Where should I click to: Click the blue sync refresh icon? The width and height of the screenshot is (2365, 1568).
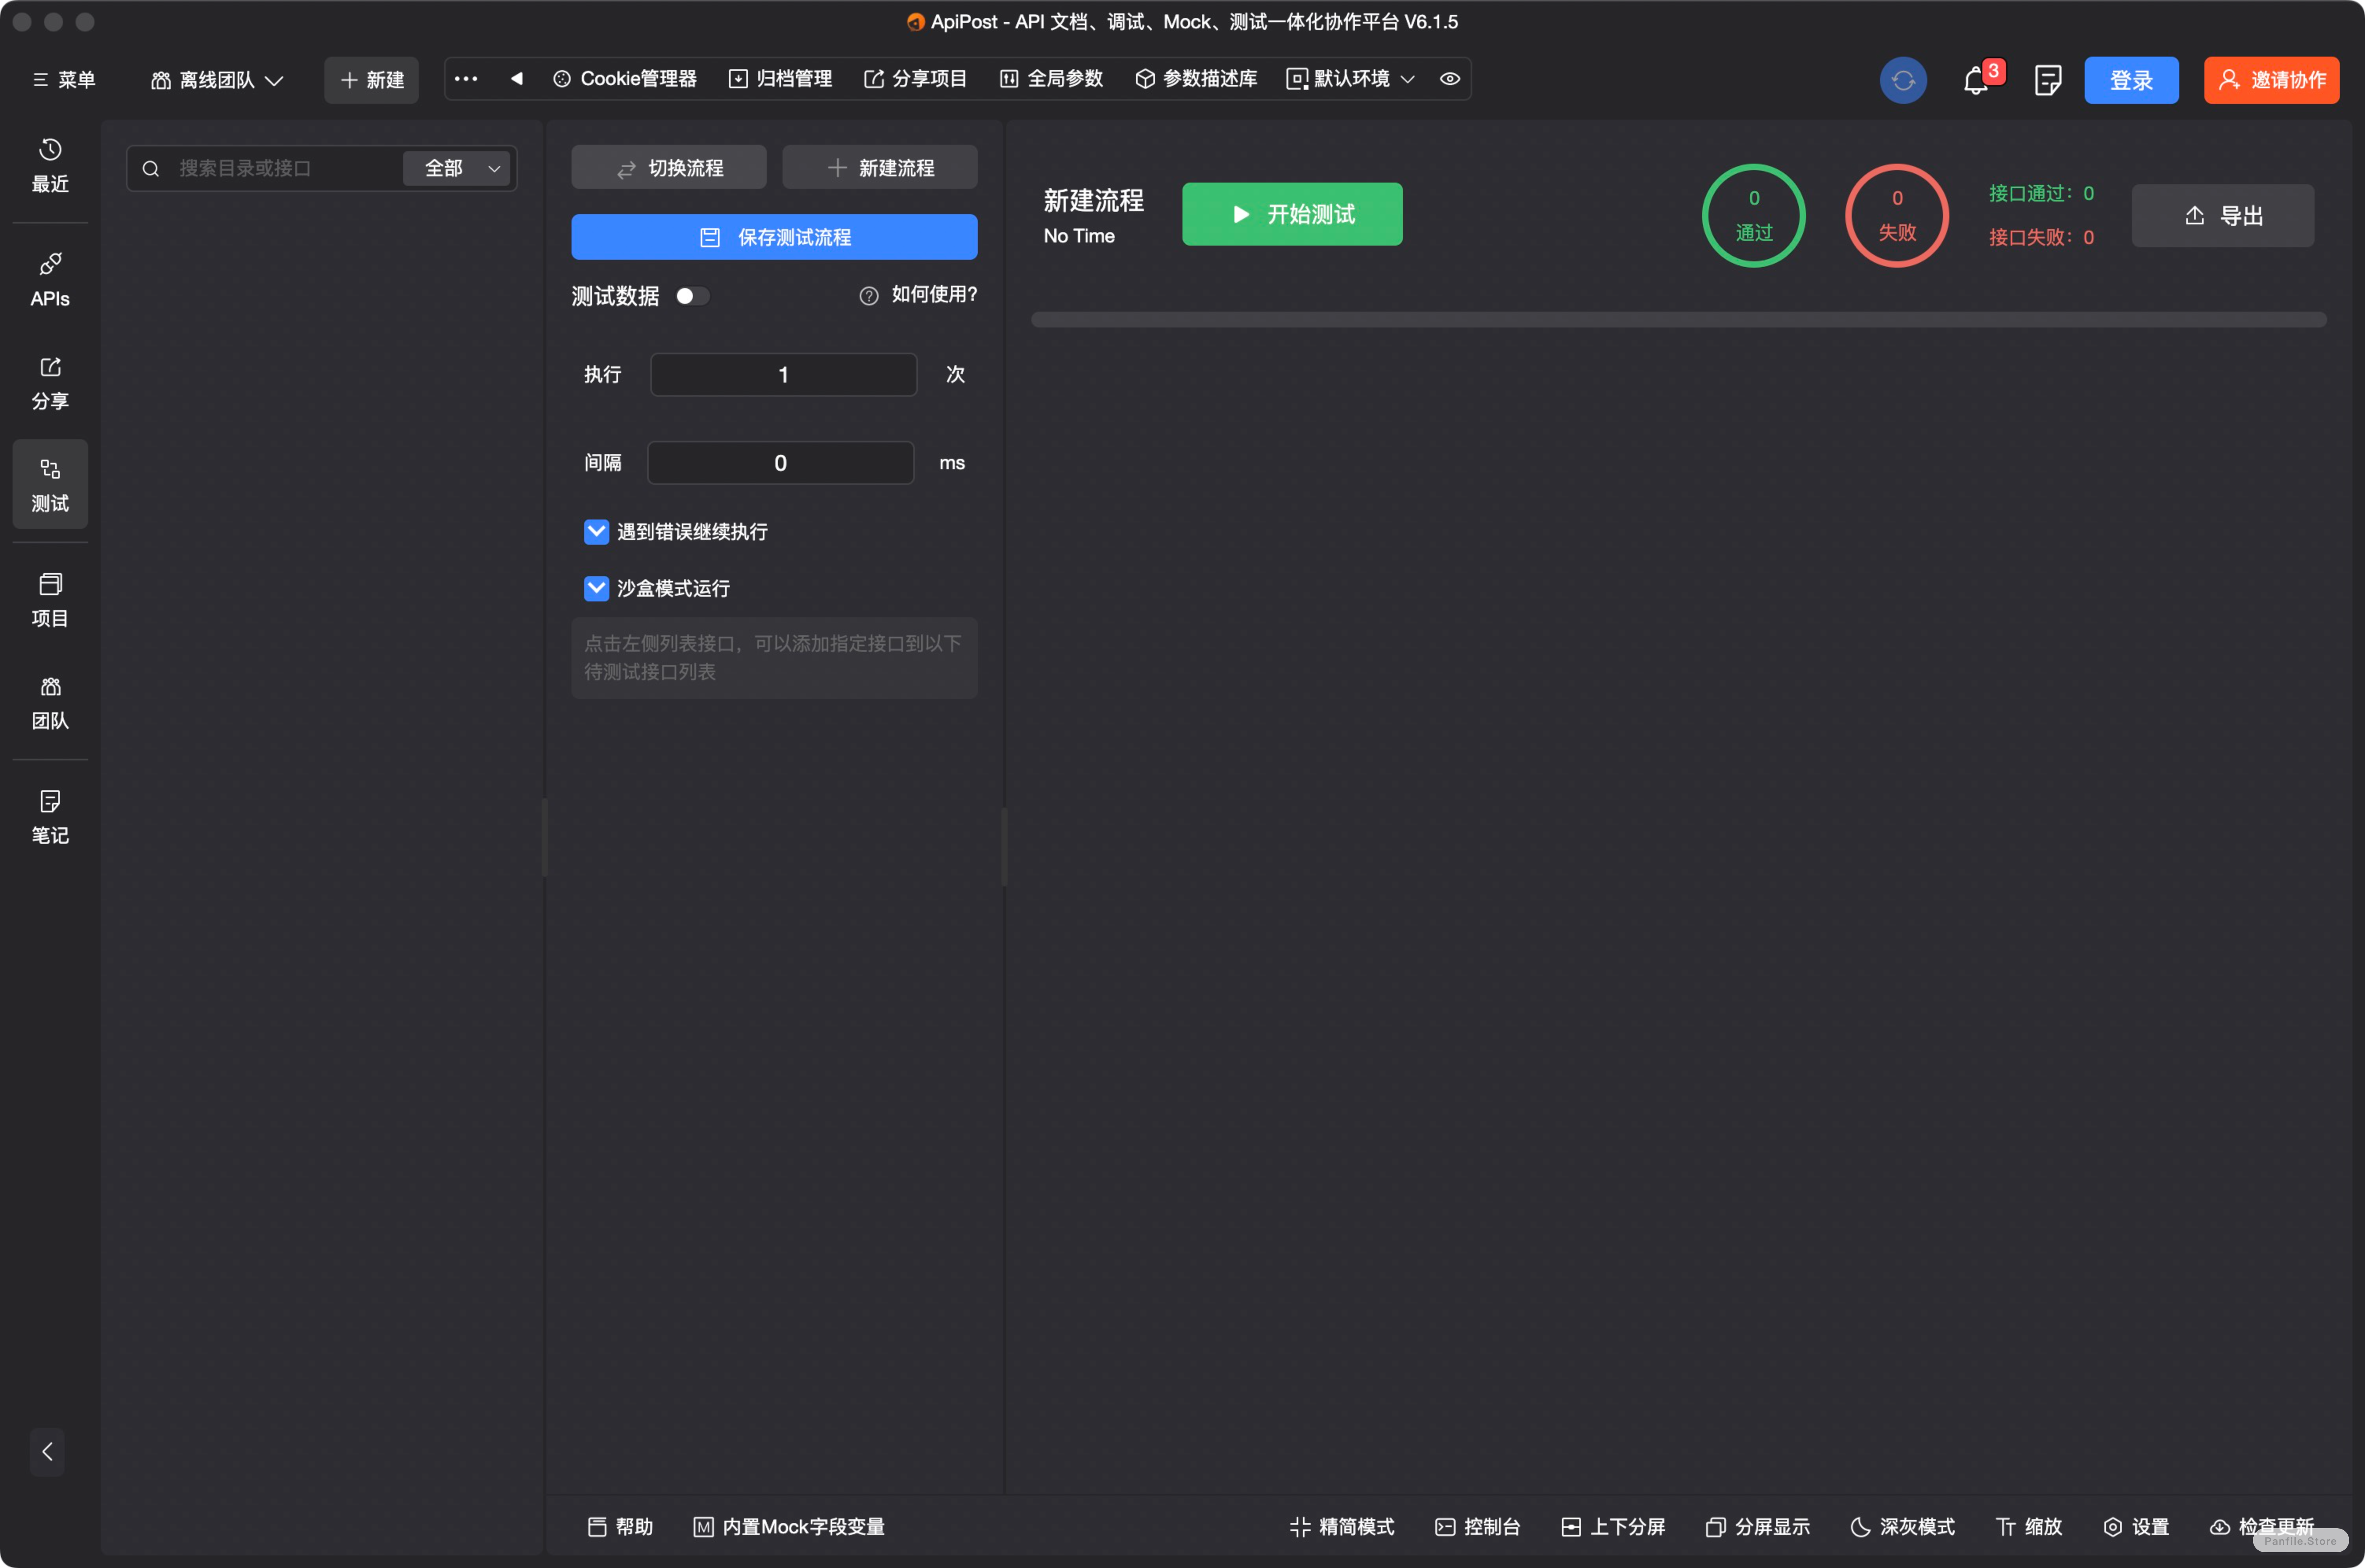pos(1903,80)
